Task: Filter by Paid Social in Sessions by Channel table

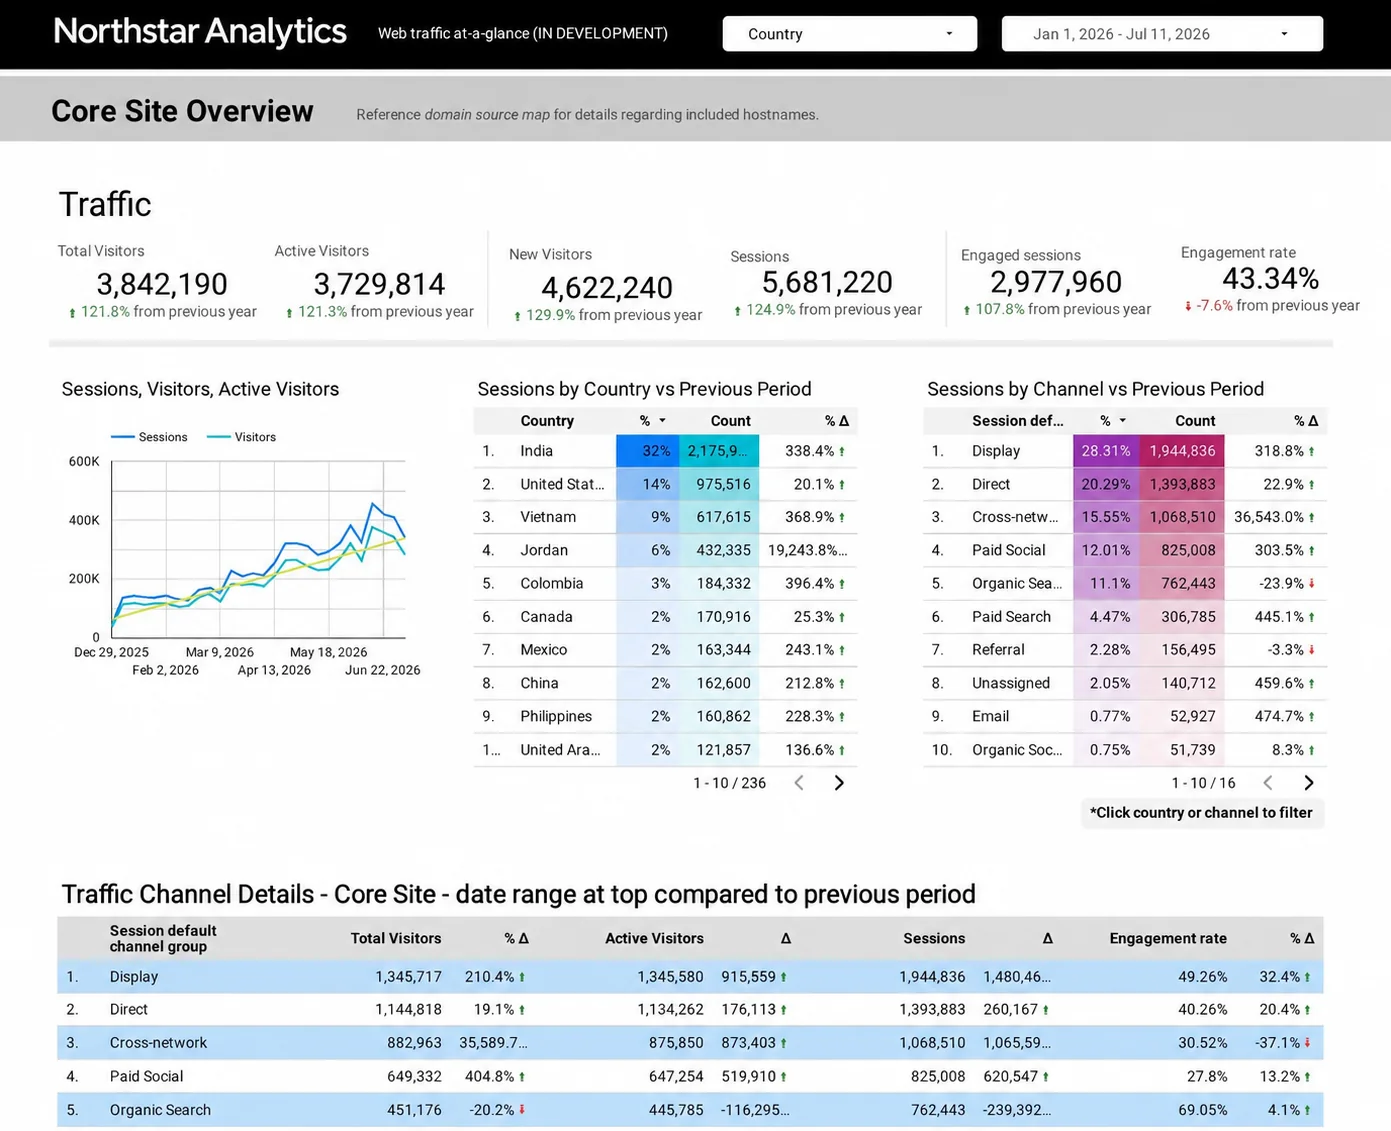Action: (x=1009, y=550)
